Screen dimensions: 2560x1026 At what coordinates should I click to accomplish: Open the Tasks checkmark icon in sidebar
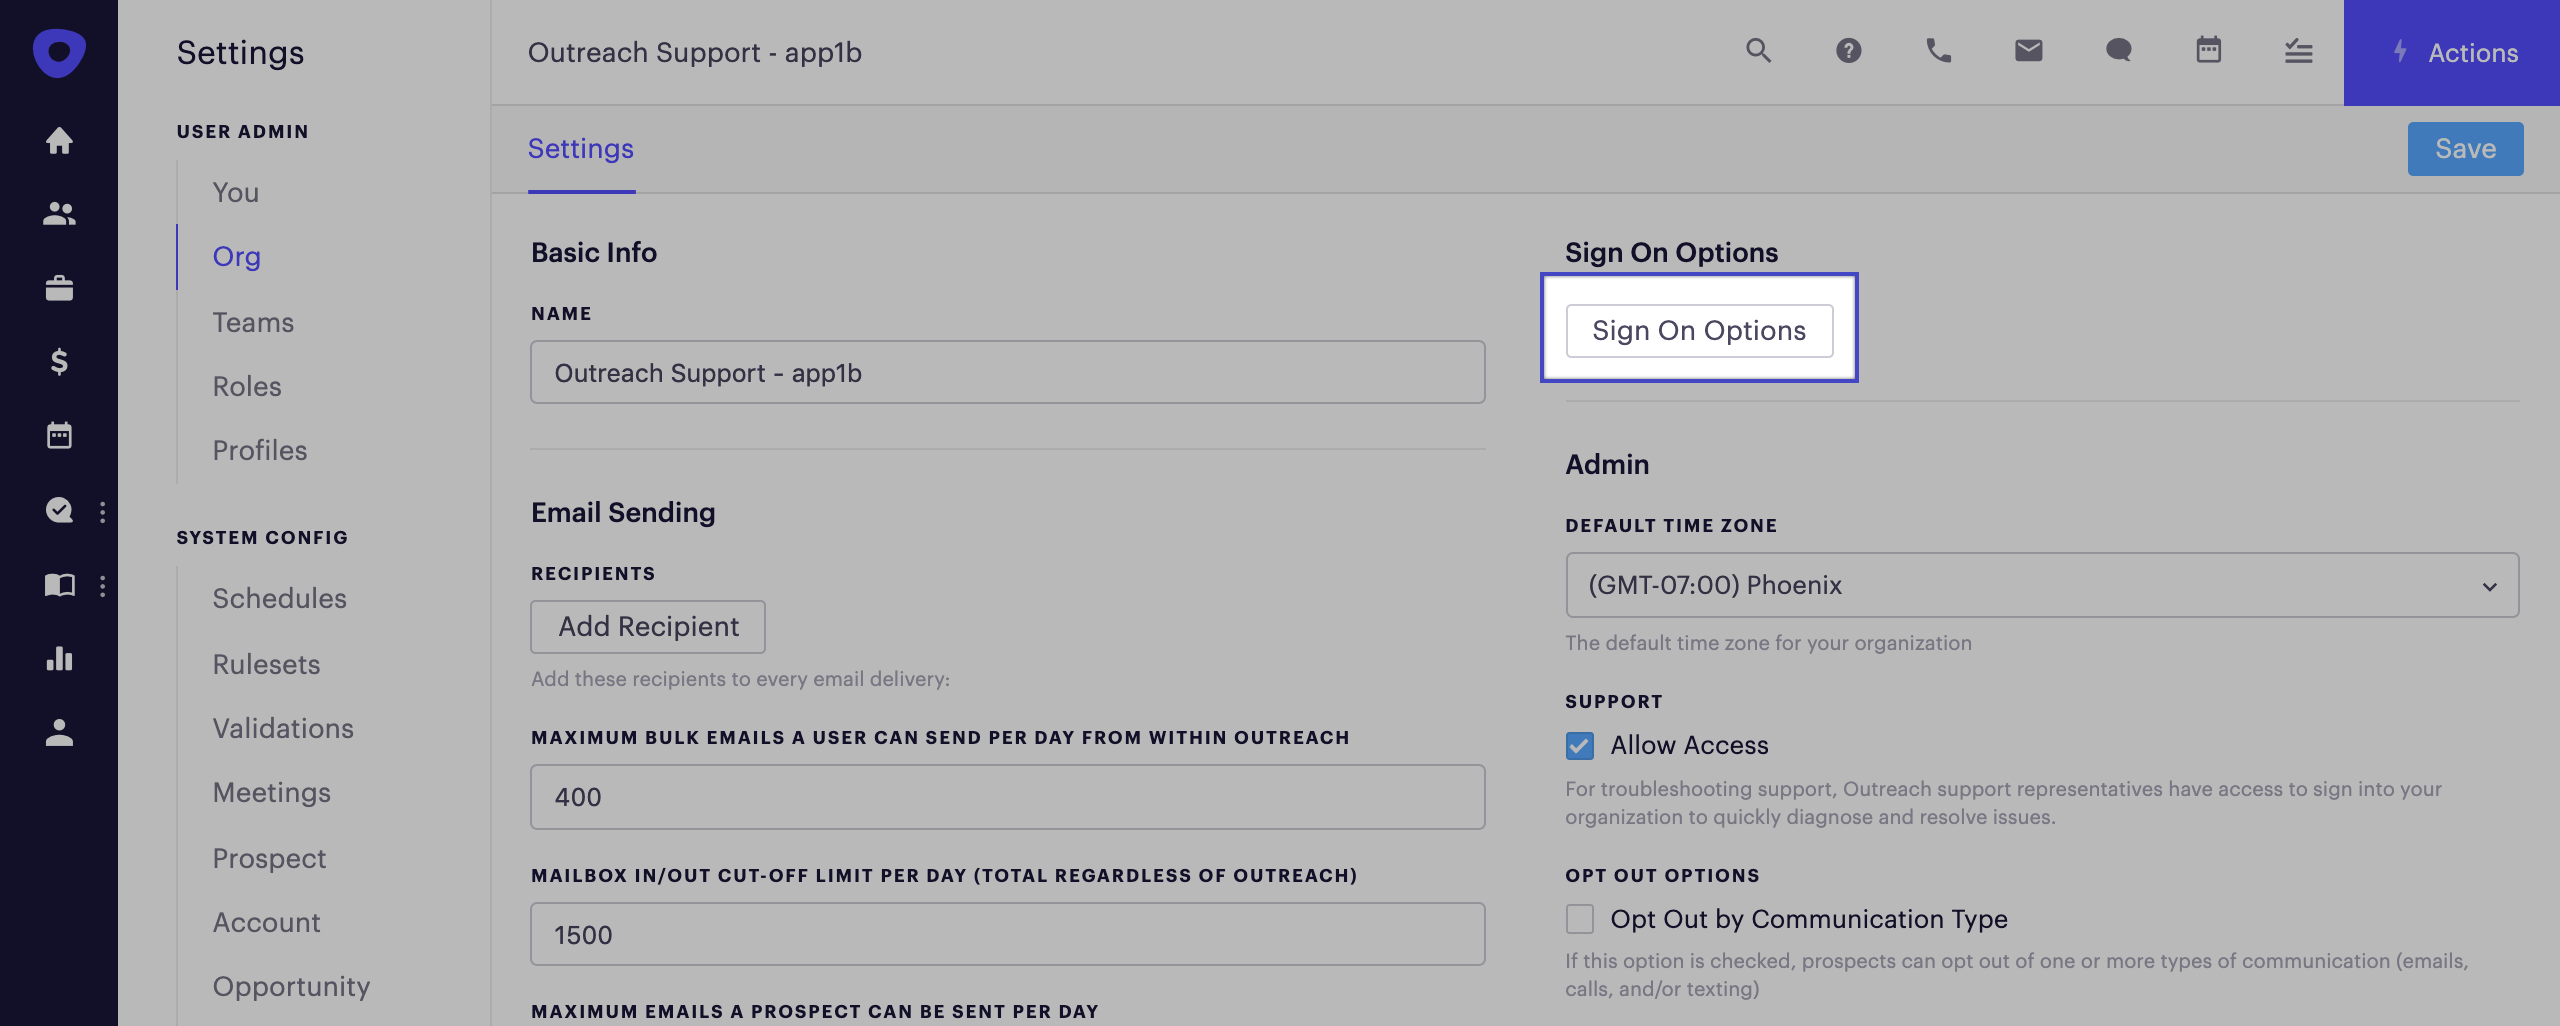click(x=59, y=510)
